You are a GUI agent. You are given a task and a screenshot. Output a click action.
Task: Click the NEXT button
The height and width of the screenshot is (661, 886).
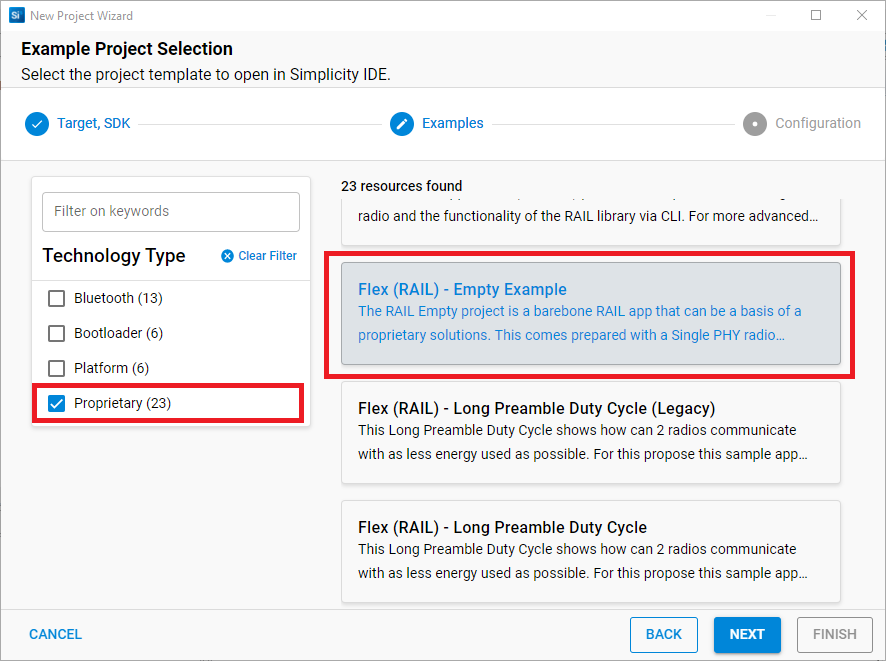coord(747,634)
